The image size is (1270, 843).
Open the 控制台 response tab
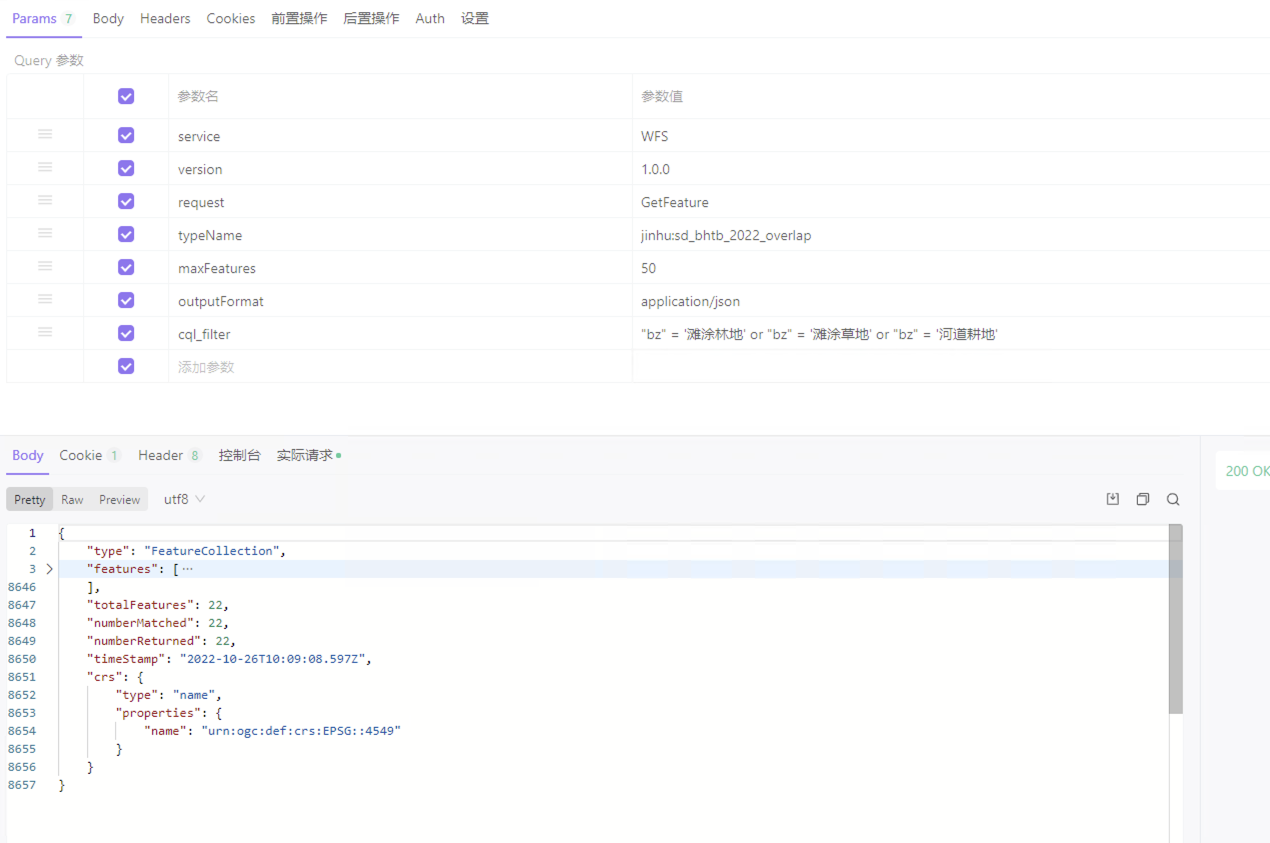pos(239,455)
